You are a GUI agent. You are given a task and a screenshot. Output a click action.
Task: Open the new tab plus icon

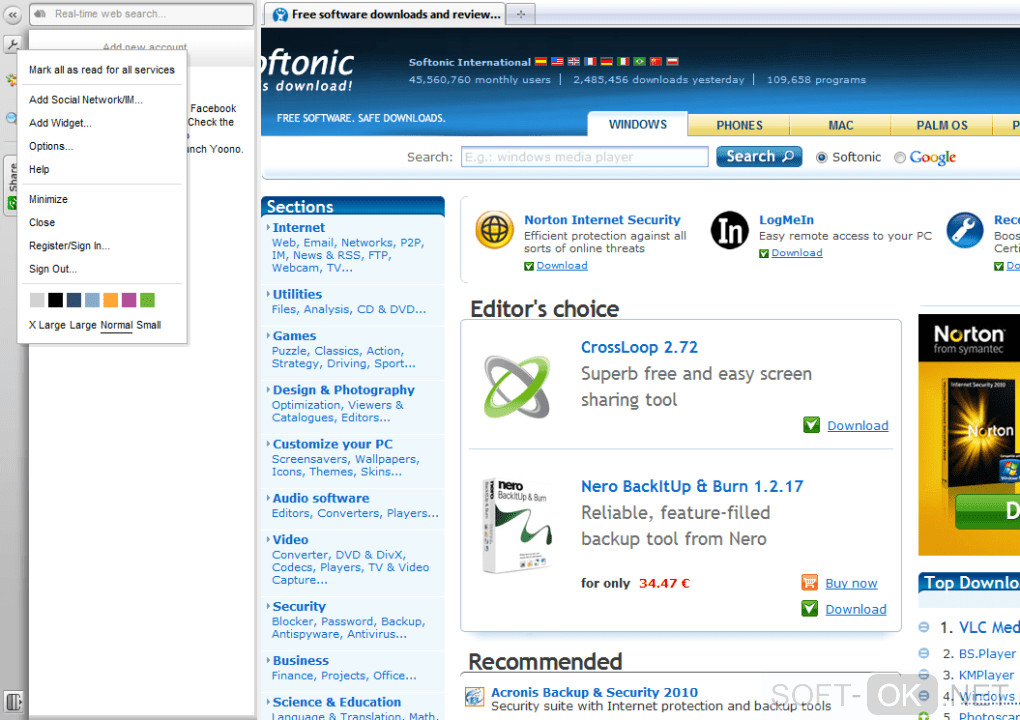(x=520, y=14)
